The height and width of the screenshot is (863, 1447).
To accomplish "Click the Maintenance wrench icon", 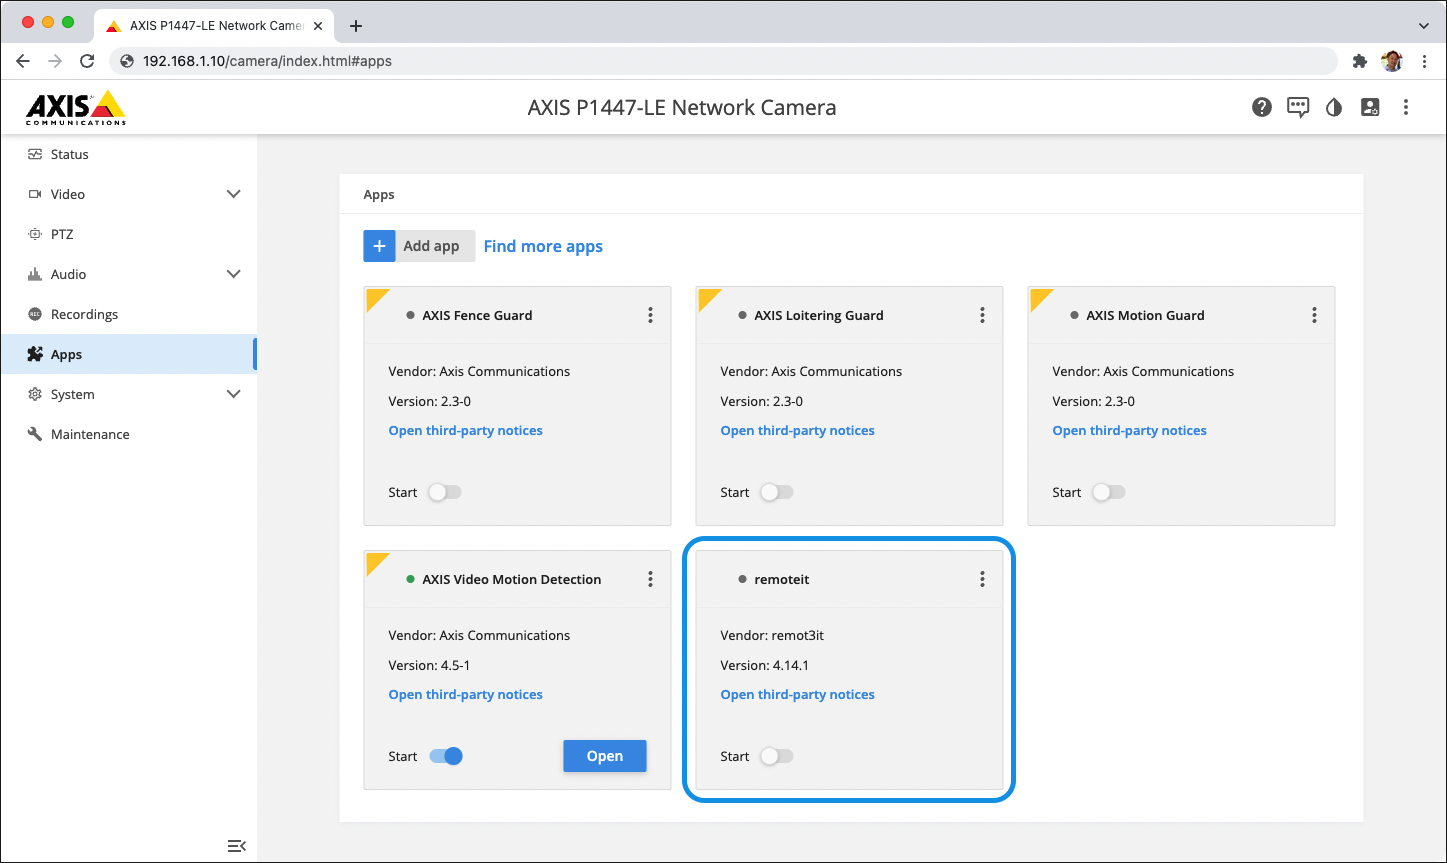I will tap(35, 434).
